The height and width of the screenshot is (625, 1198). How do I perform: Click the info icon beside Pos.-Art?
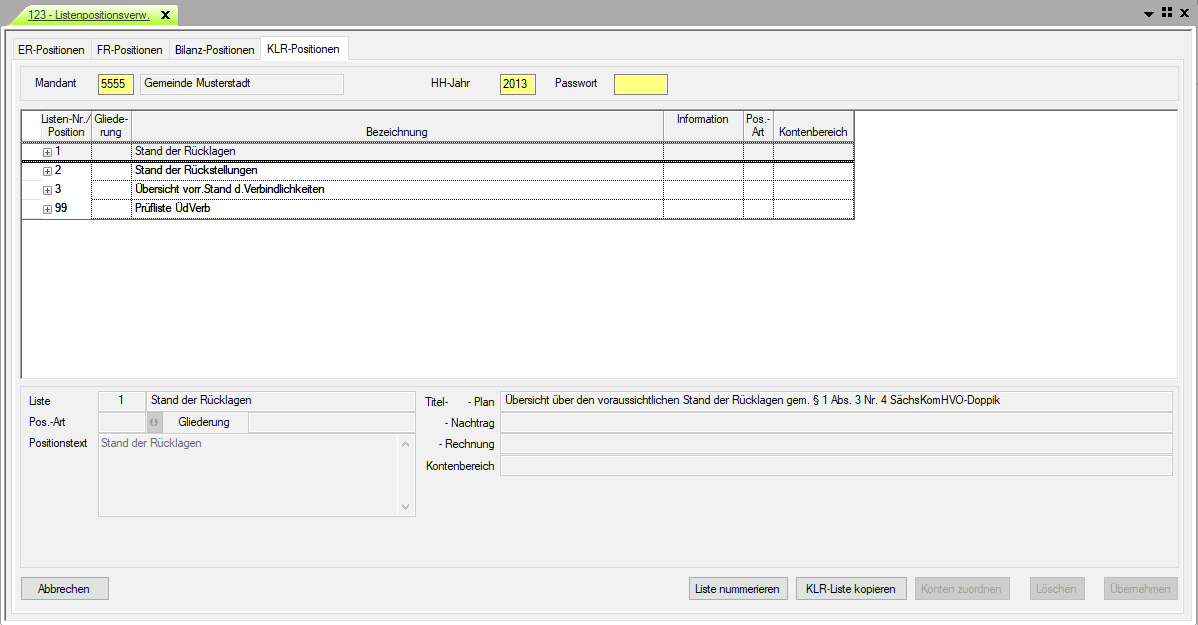click(155, 422)
